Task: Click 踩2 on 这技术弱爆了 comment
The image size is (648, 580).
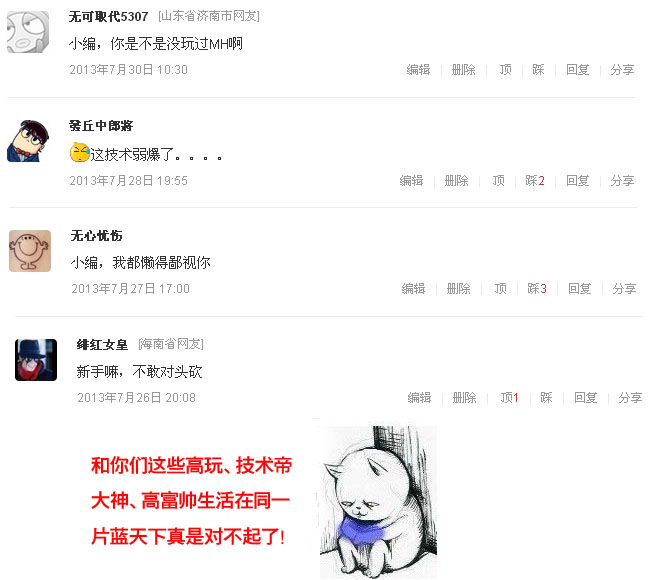Action: pos(535,181)
